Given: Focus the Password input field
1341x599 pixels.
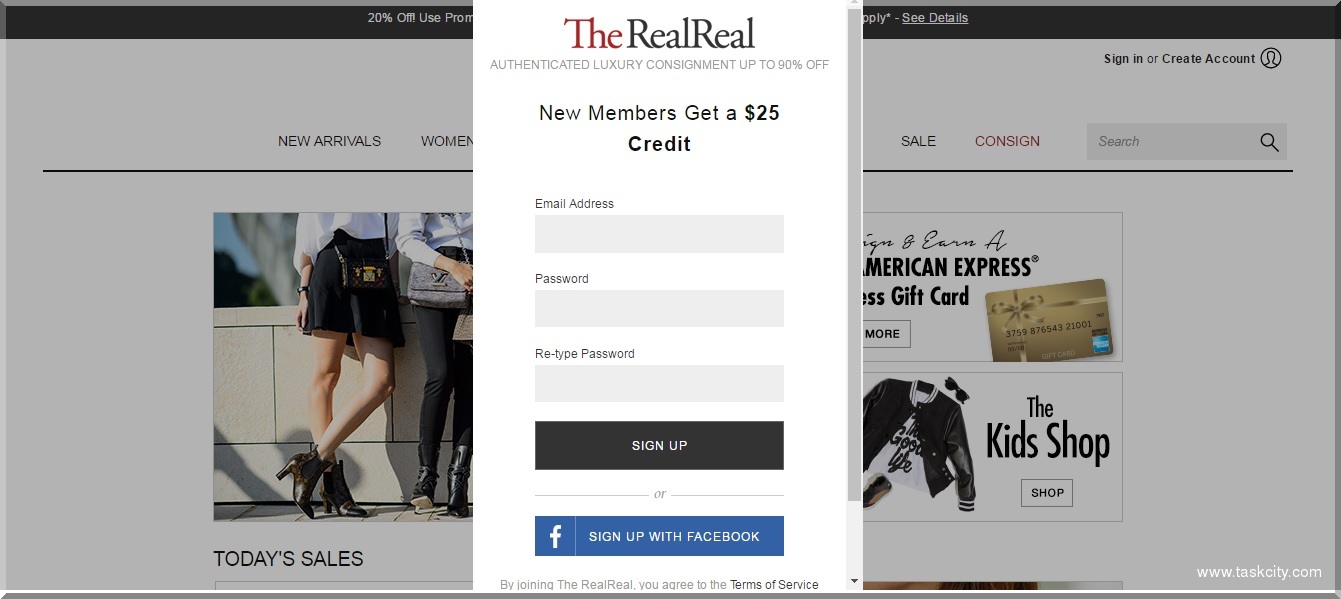Looking at the screenshot, I should pyautogui.click(x=659, y=309).
